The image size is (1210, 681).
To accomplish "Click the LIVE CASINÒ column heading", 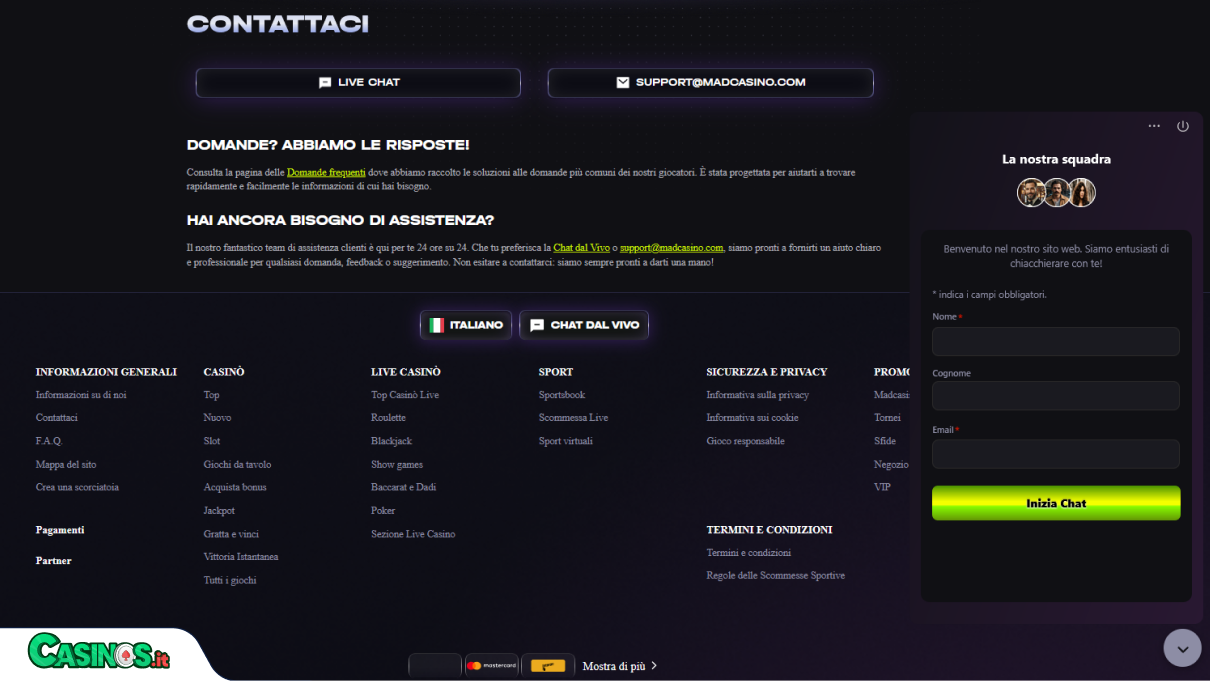I will tap(406, 372).
